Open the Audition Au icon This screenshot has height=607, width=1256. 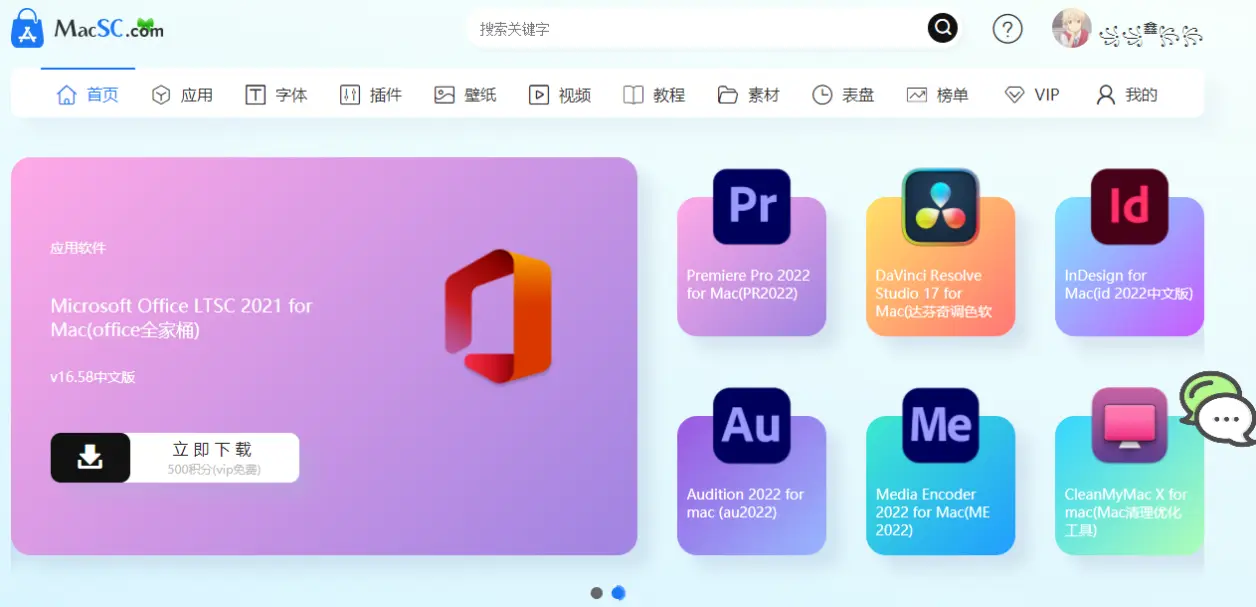click(x=752, y=425)
